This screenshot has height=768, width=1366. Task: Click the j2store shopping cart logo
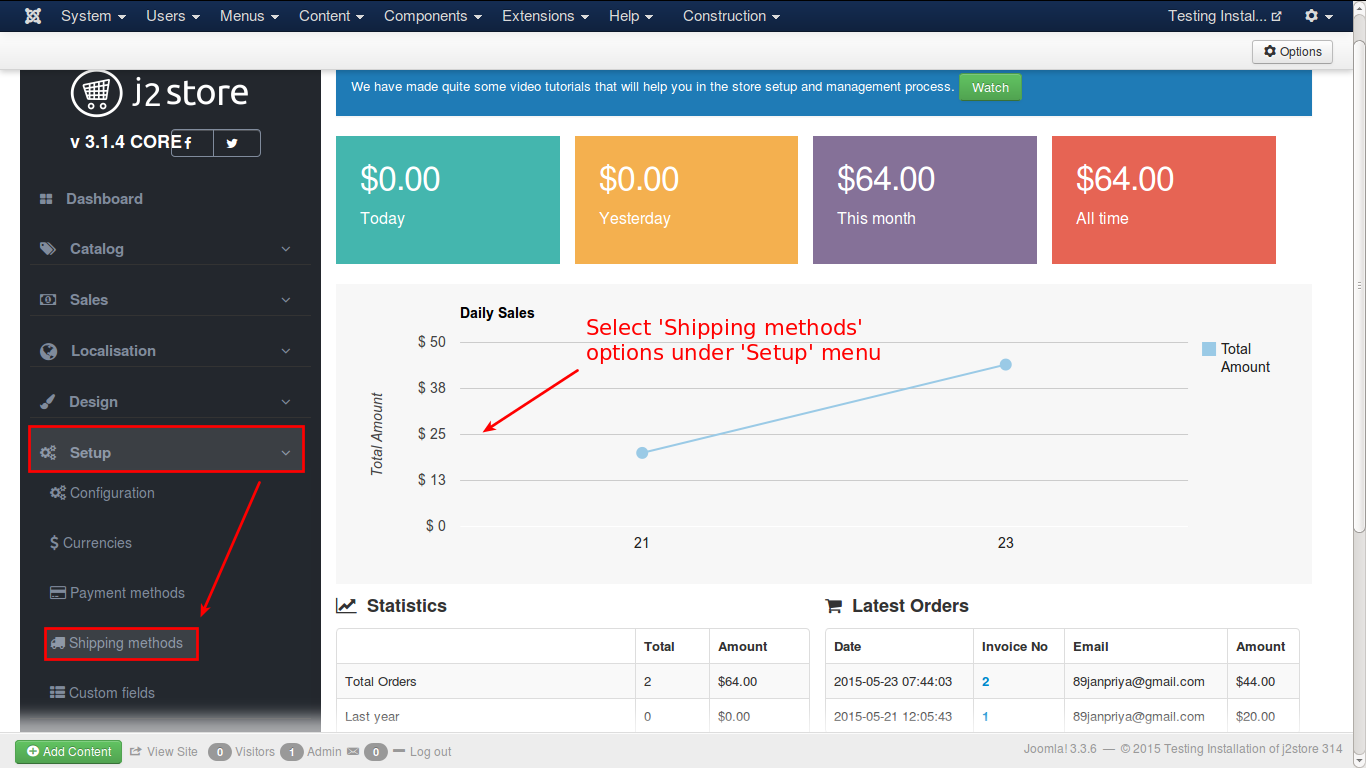[96, 93]
